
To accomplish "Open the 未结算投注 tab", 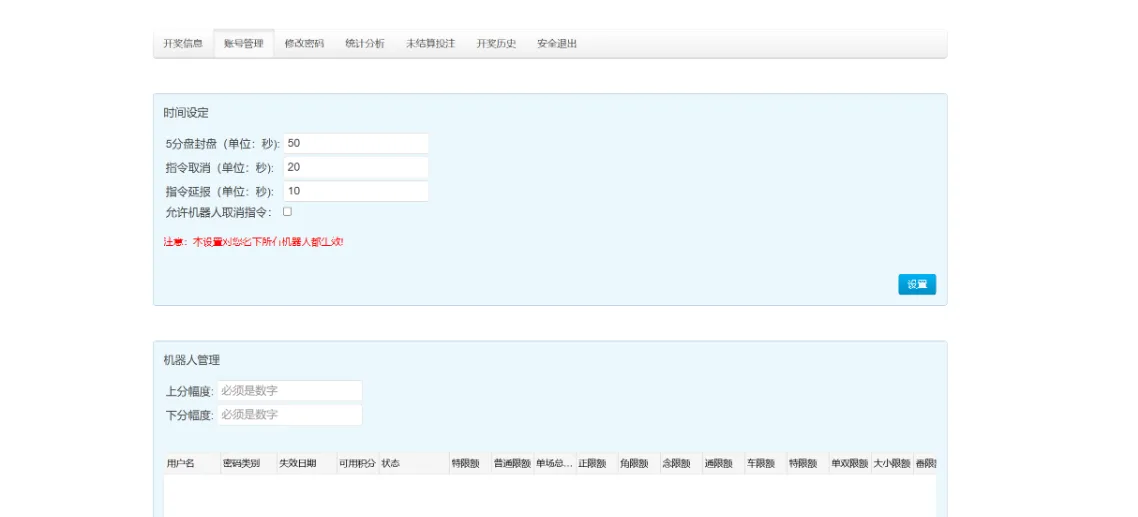I will (430, 44).
